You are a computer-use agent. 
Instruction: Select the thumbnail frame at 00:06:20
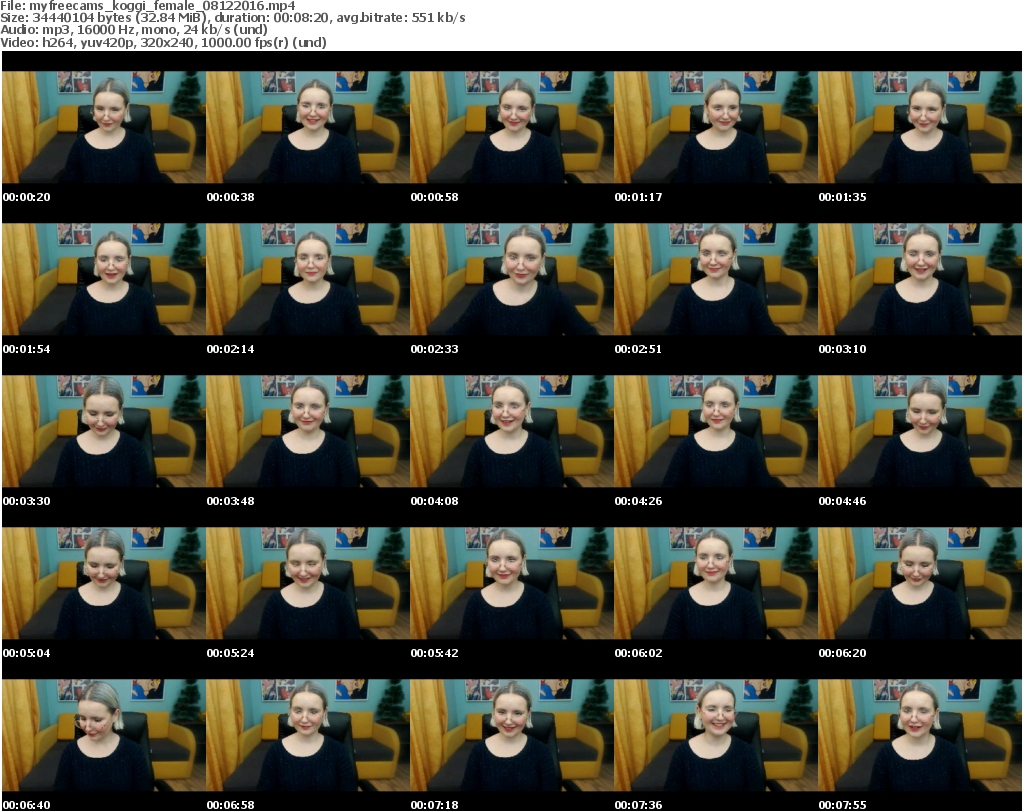click(920, 584)
